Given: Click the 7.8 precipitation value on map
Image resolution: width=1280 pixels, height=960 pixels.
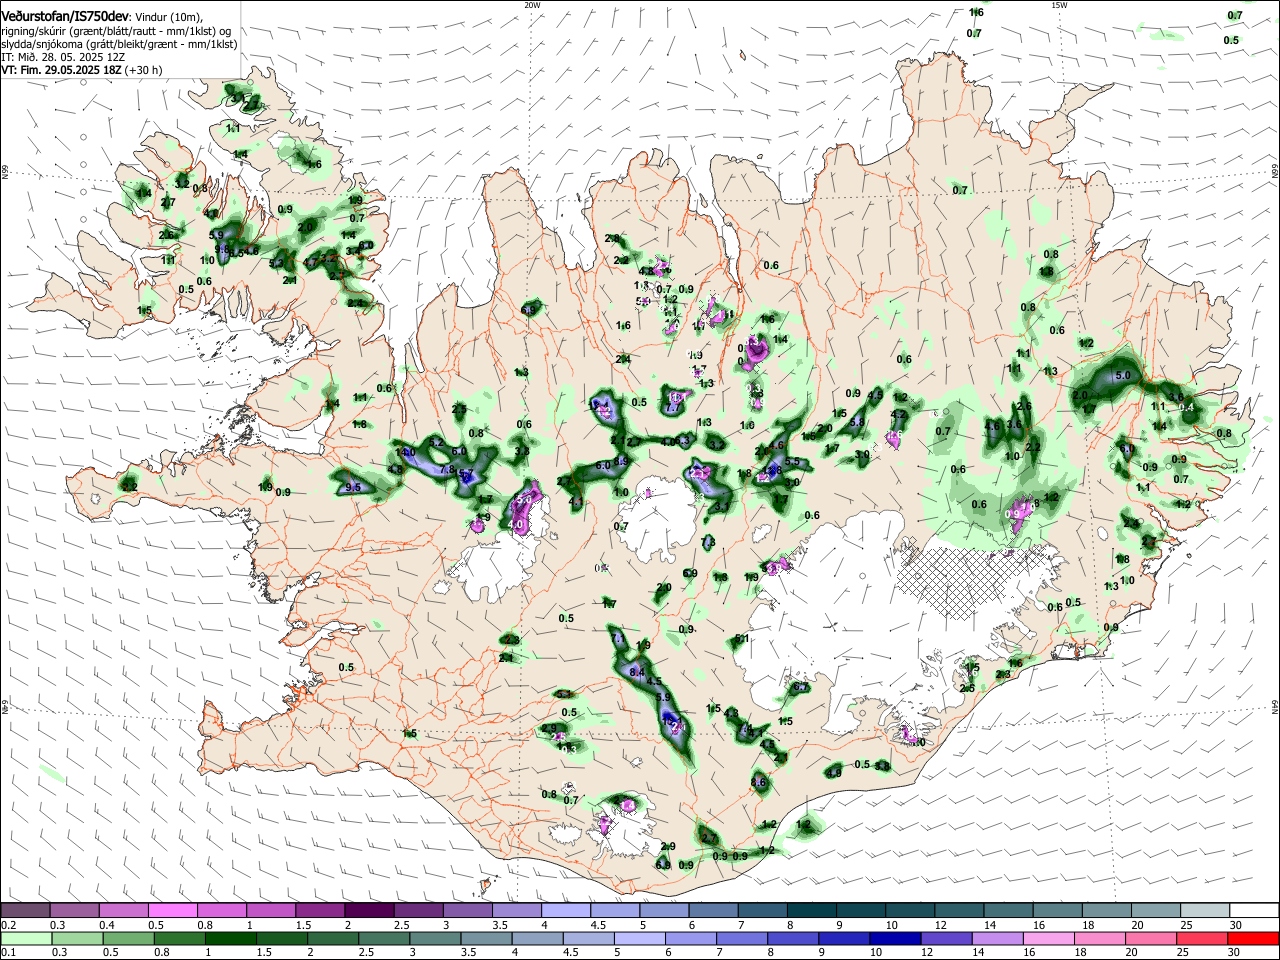Looking at the screenshot, I should tap(447, 469).
